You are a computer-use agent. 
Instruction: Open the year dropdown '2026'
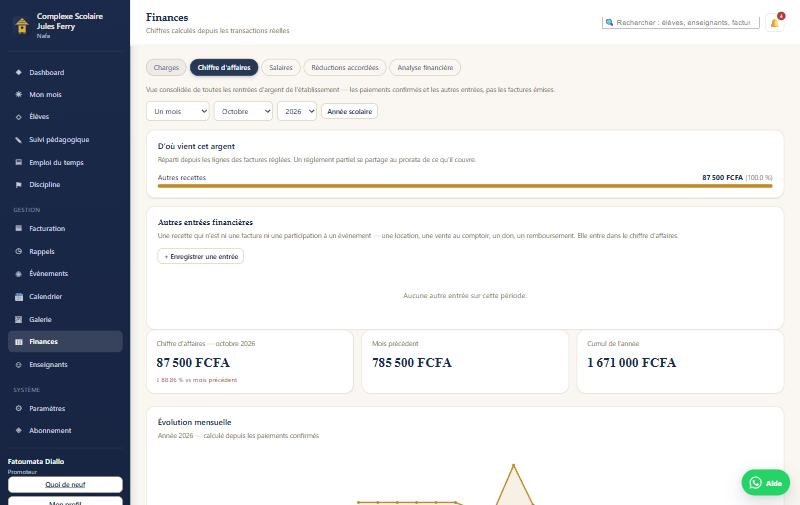297,111
